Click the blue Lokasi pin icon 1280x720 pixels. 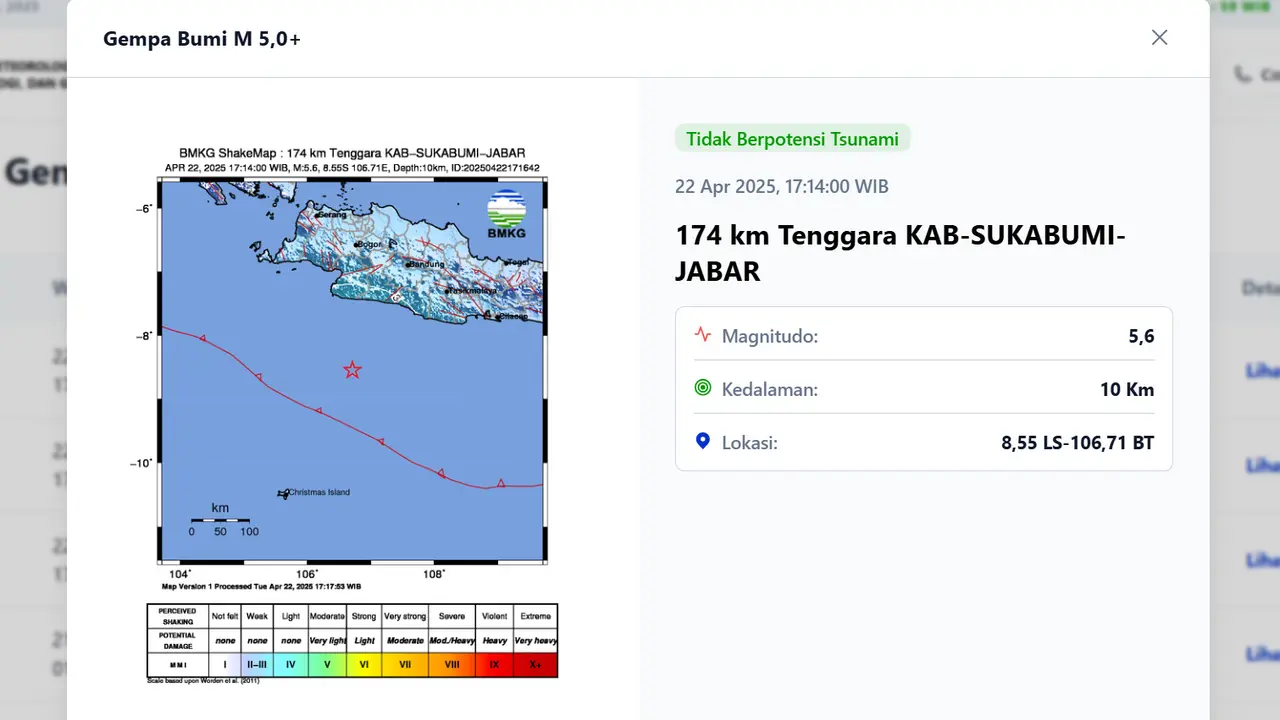click(703, 441)
